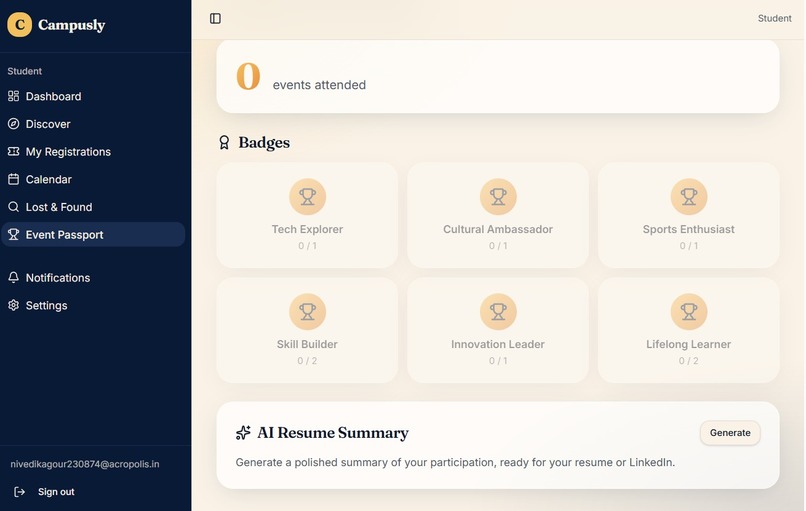Viewport: 806px width, 511px height.
Task: Click the Sports Enthusiast 0 / 1 progress
Action: point(689,246)
